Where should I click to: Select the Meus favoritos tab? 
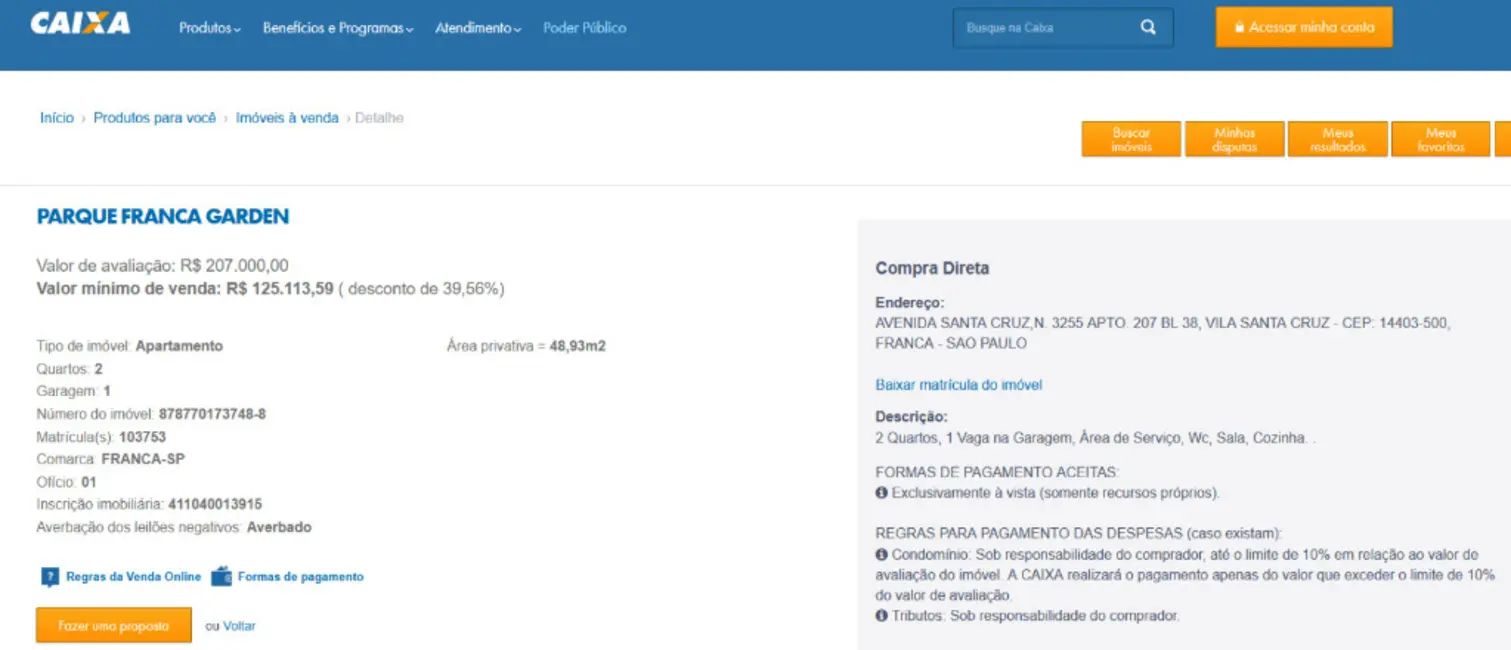[1440, 140]
